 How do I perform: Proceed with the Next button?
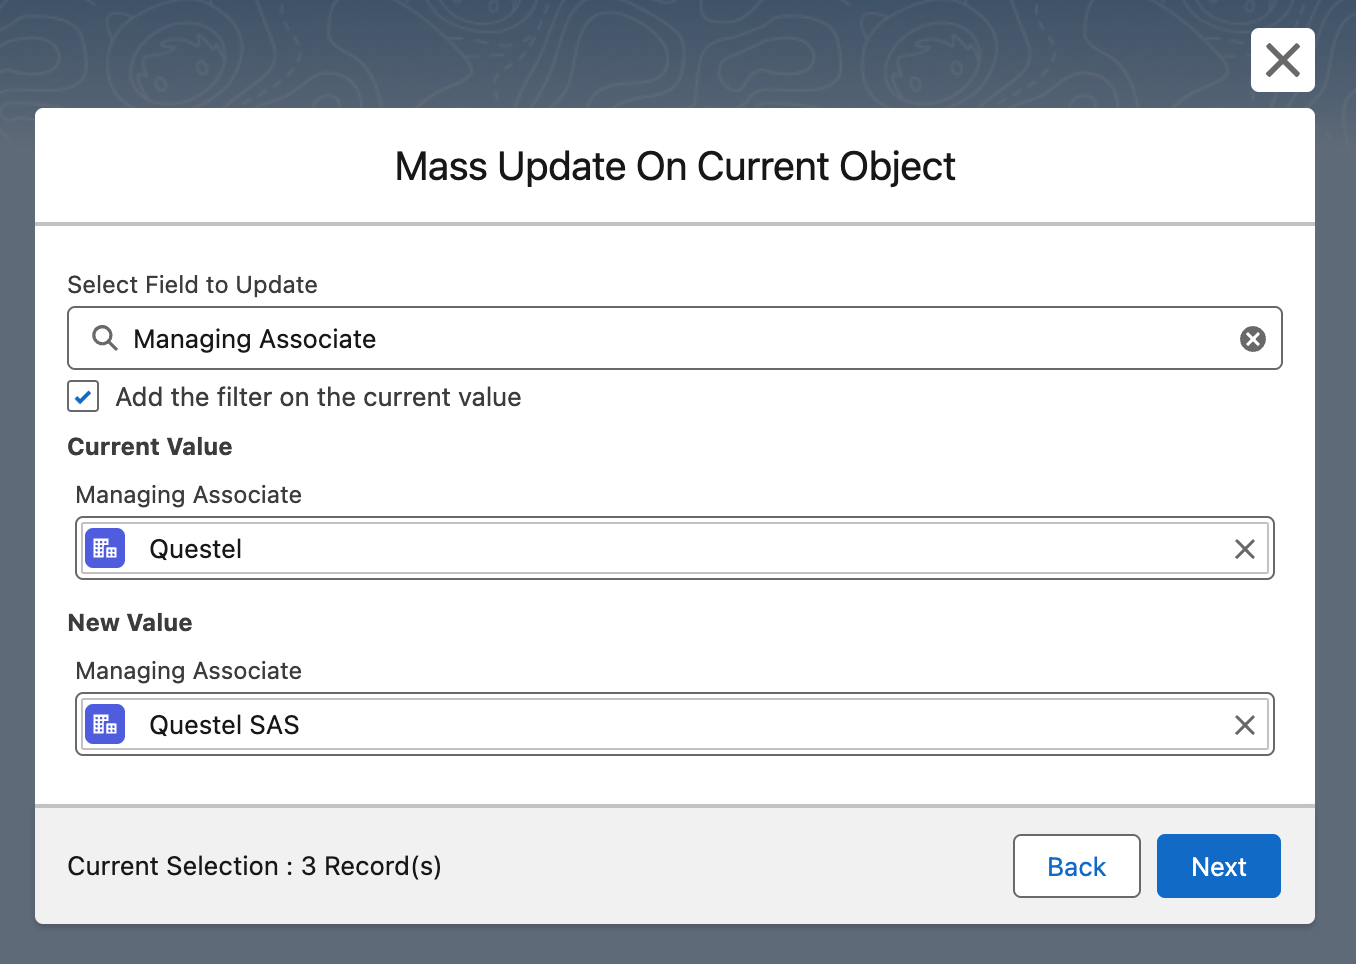[x=1218, y=866]
